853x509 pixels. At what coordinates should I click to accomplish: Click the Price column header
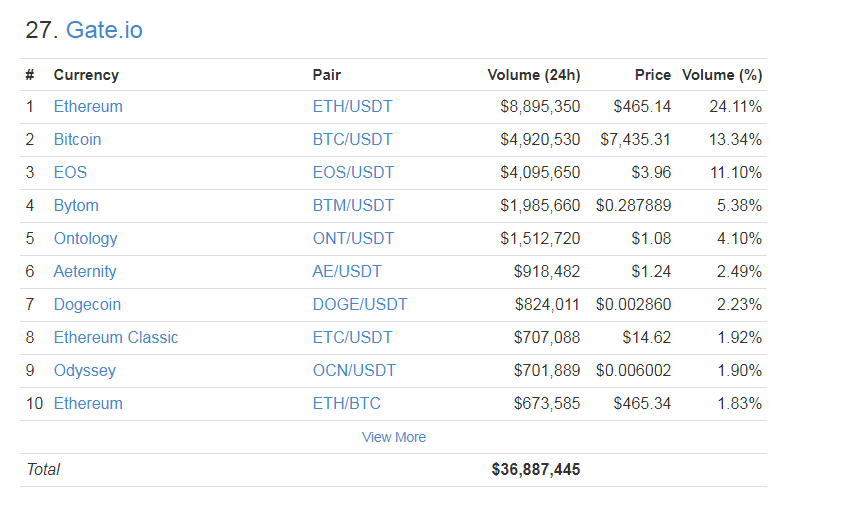653,75
